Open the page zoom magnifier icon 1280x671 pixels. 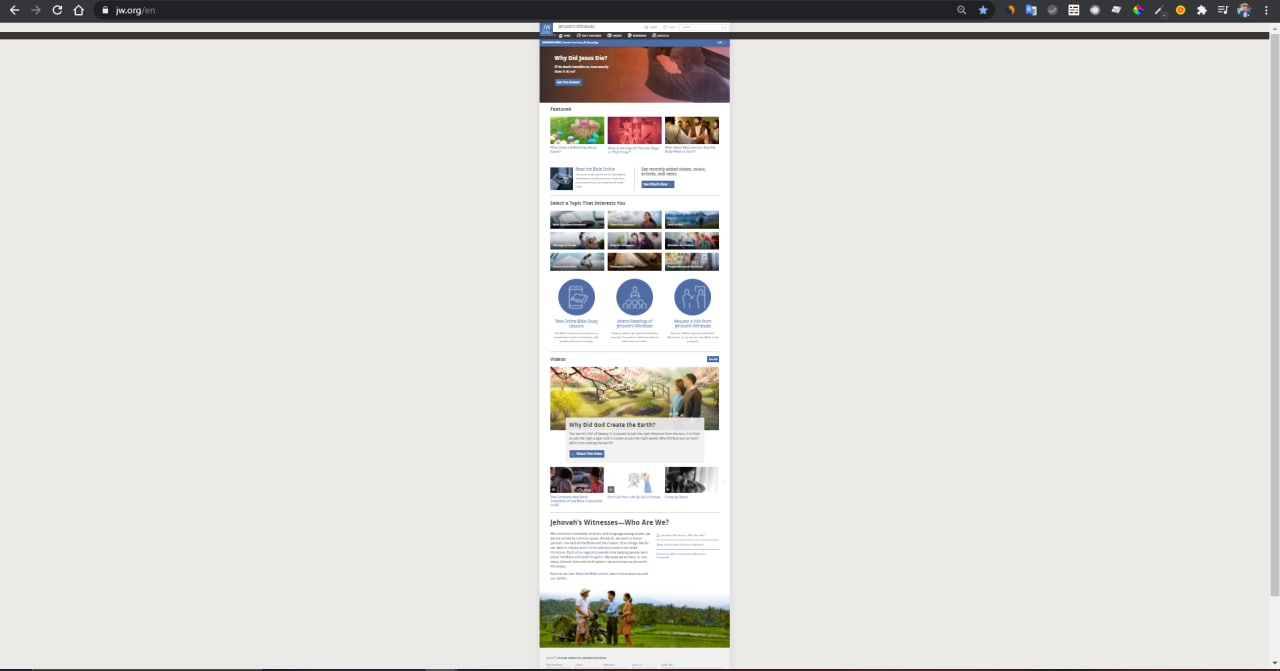tap(962, 10)
